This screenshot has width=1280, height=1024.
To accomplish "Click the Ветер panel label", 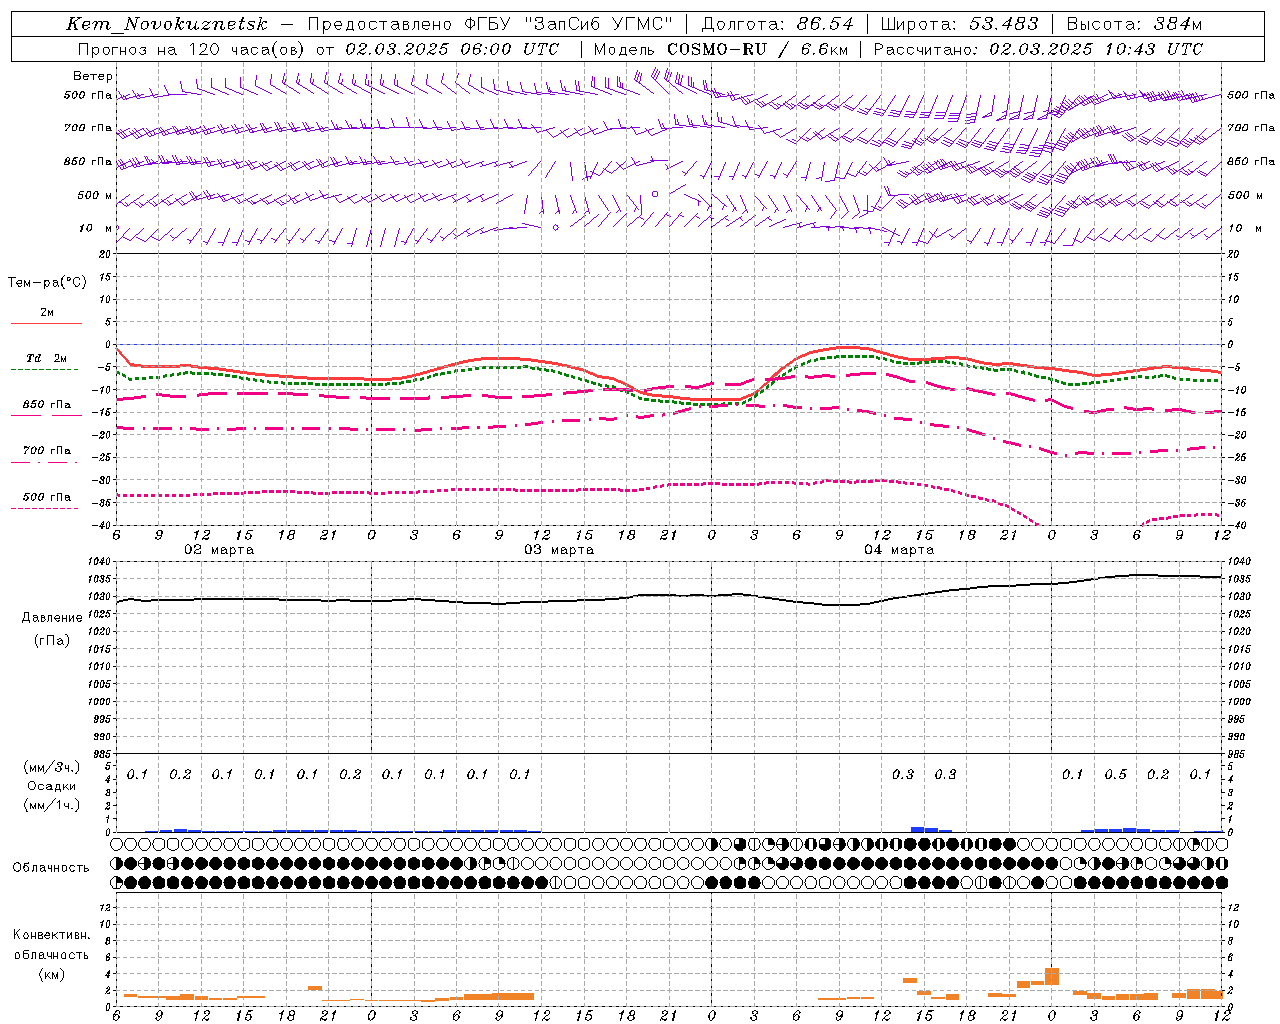I will 93,76.
